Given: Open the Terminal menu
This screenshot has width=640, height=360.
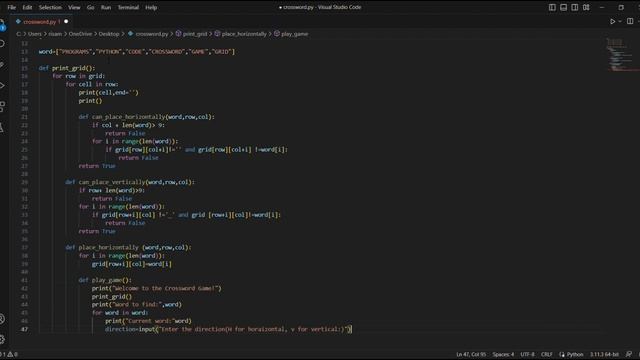Looking at the screenshot, I should (128, 7).
